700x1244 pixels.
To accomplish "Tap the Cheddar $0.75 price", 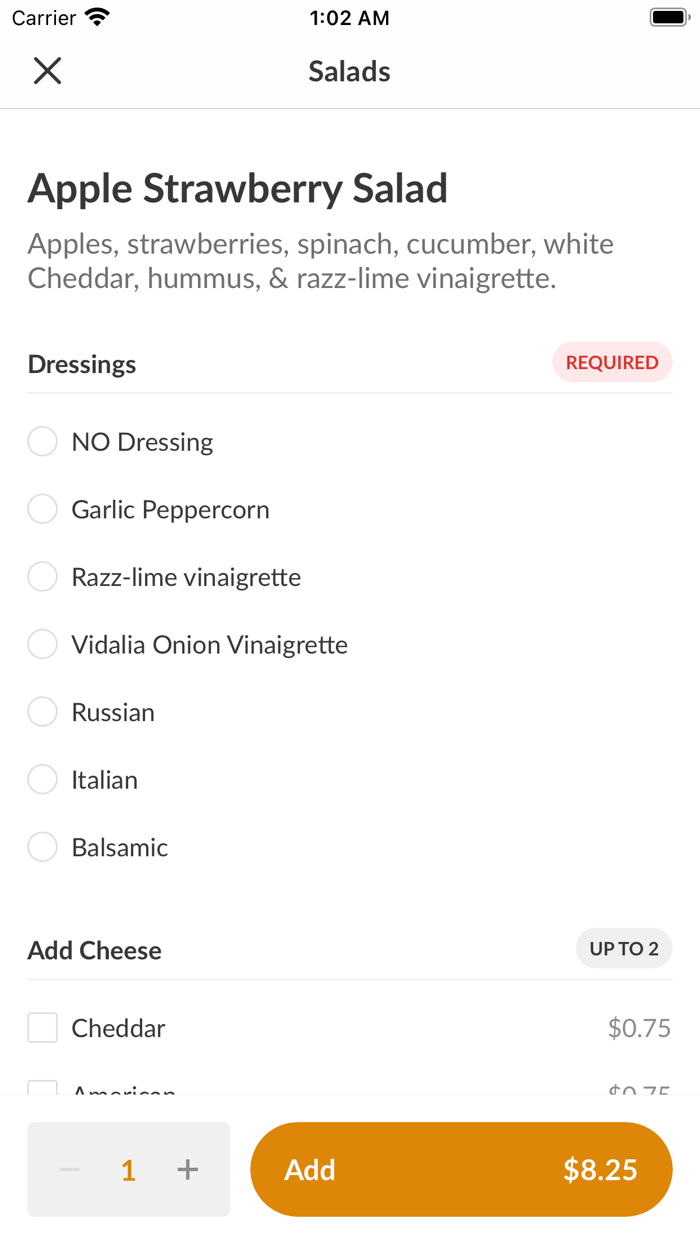I will 639,1028.
